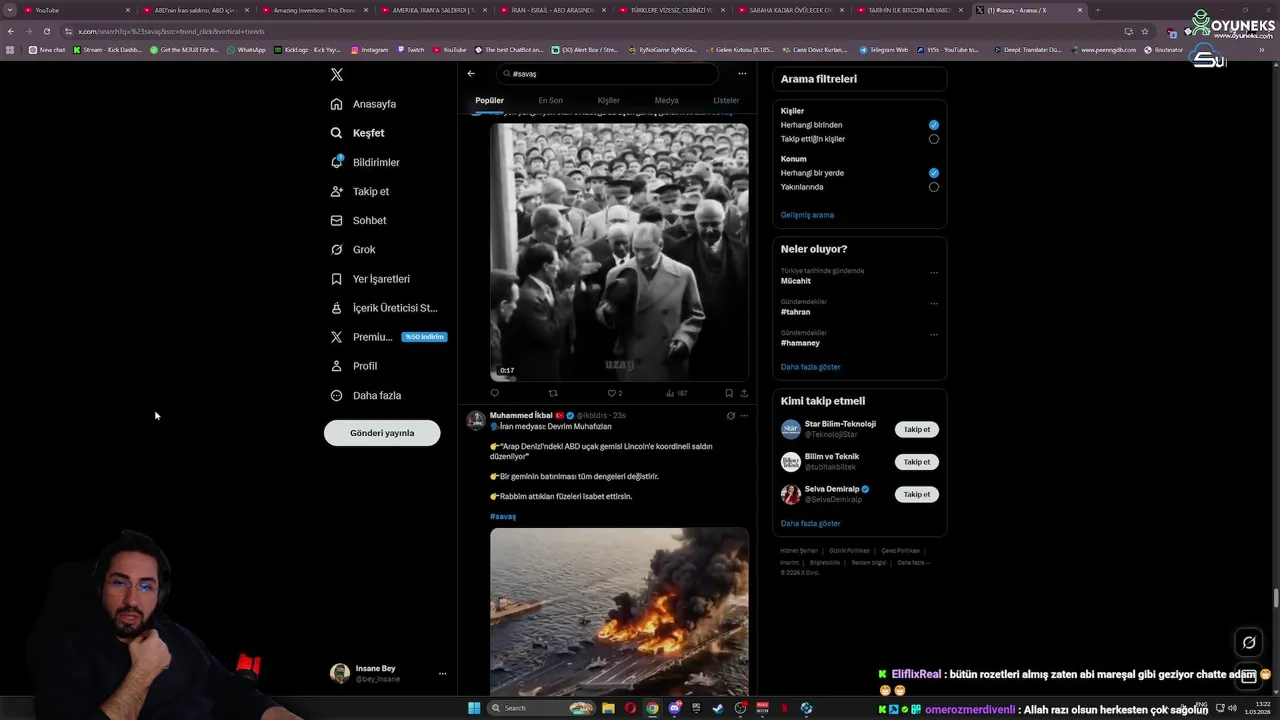Select 'Yakınlarında' location filter
Screen dimensions: 1280x720
pyautogui.click(x=933, y=187)
